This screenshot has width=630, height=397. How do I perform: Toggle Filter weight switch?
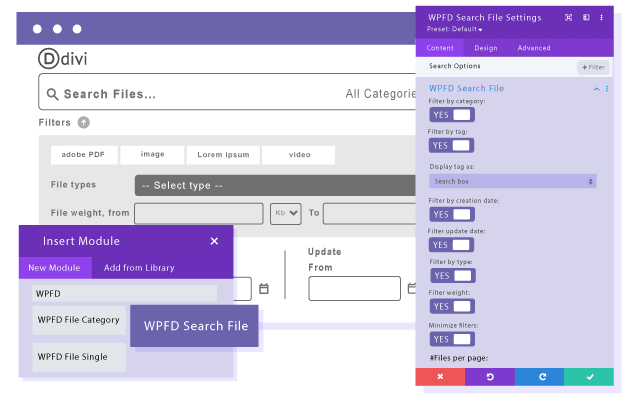click(452, 307)
